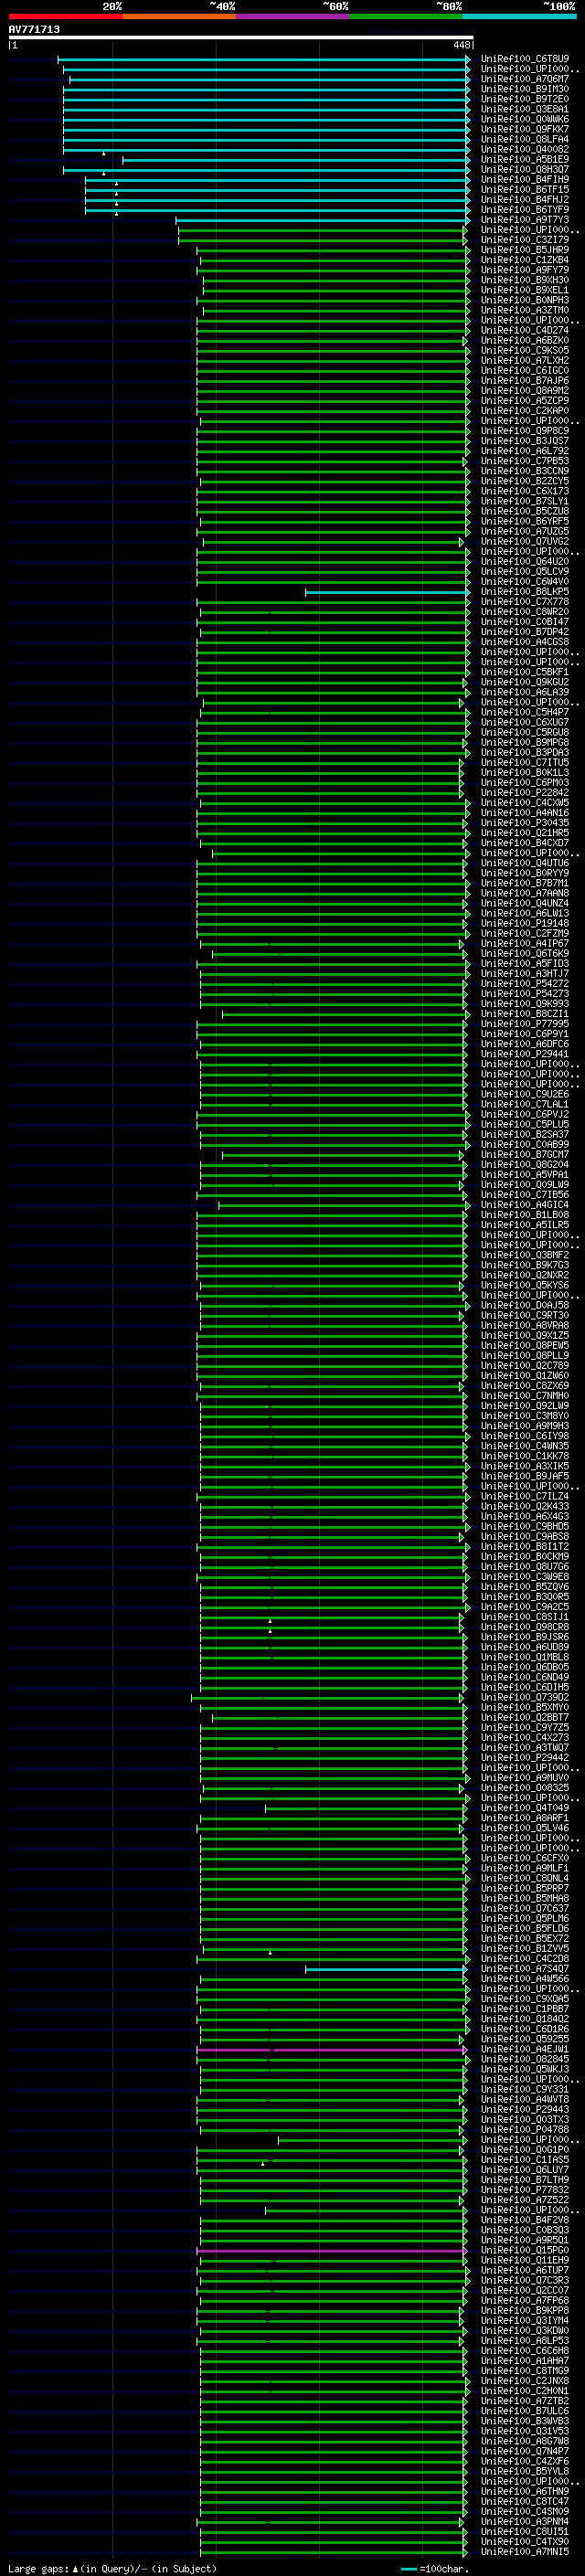The height and width of the screenshot is (2576, 585).
Task: Select label UniRef100_Q3BMF2
Action: click(x=524, y=1255)
